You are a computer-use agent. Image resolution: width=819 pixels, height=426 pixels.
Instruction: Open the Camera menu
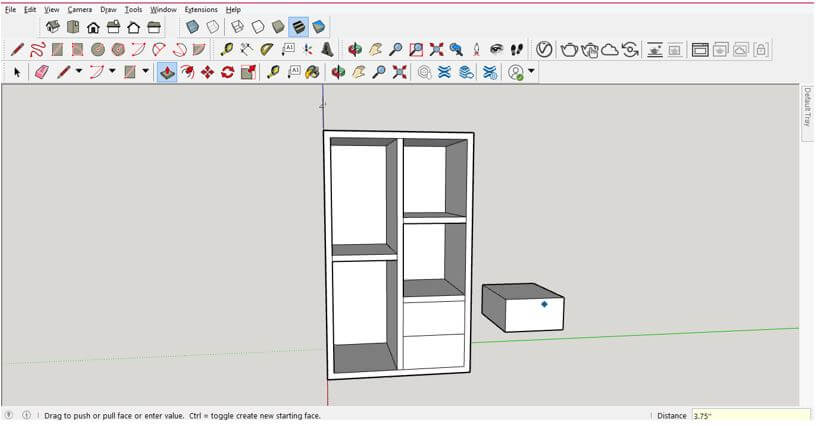(x=79, y=9)
